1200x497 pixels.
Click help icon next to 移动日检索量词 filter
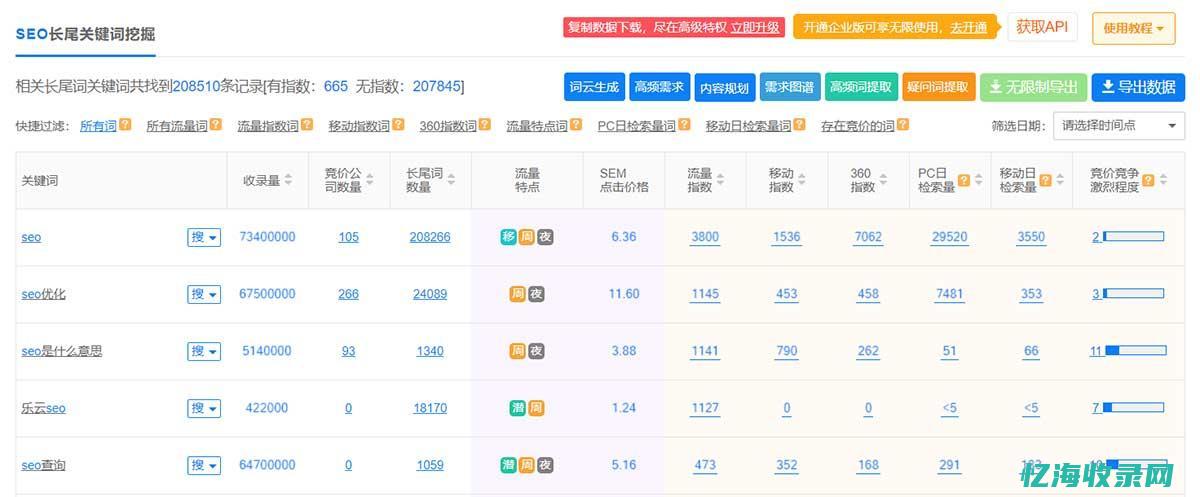coord(799,125)
